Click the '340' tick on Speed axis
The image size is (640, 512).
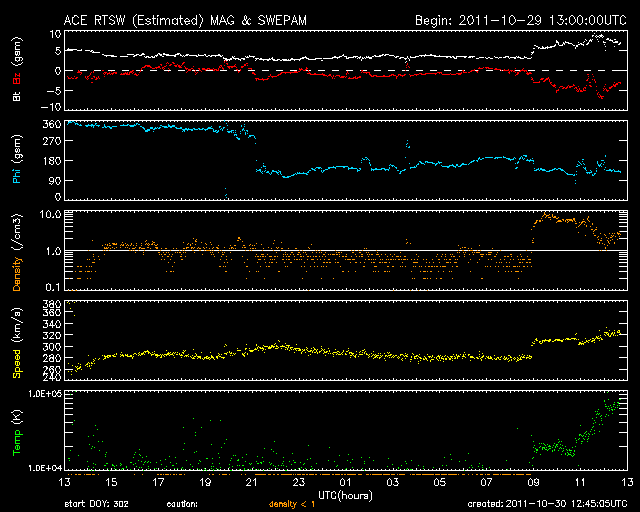click(52, 324)
